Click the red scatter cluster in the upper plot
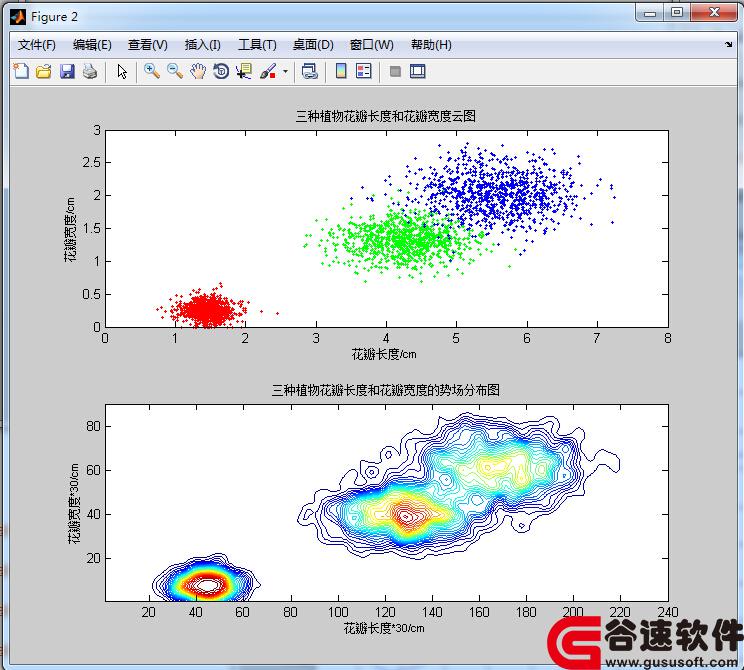The height and width of the screenshot is (670, 744). click(207, 310)
